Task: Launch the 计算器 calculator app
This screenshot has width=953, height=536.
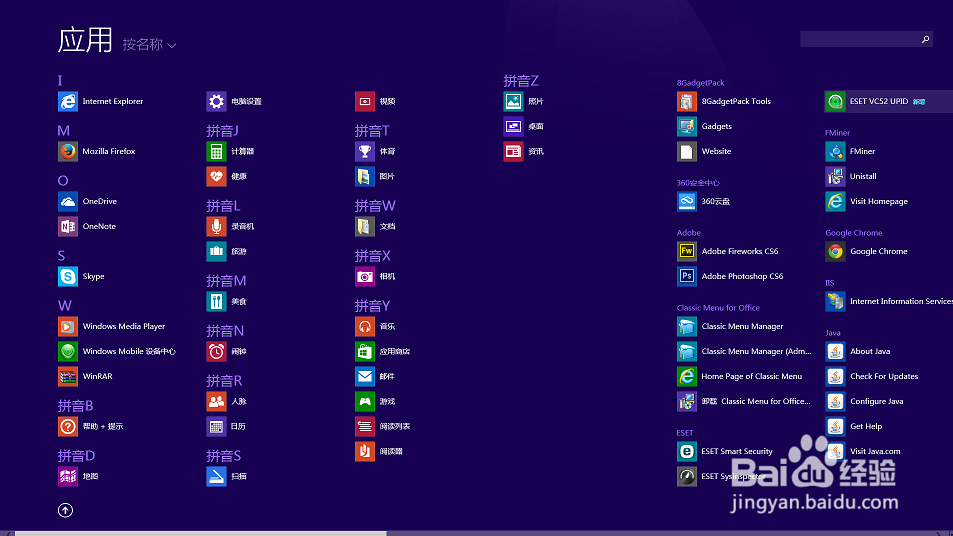Action: click(230, 151)
